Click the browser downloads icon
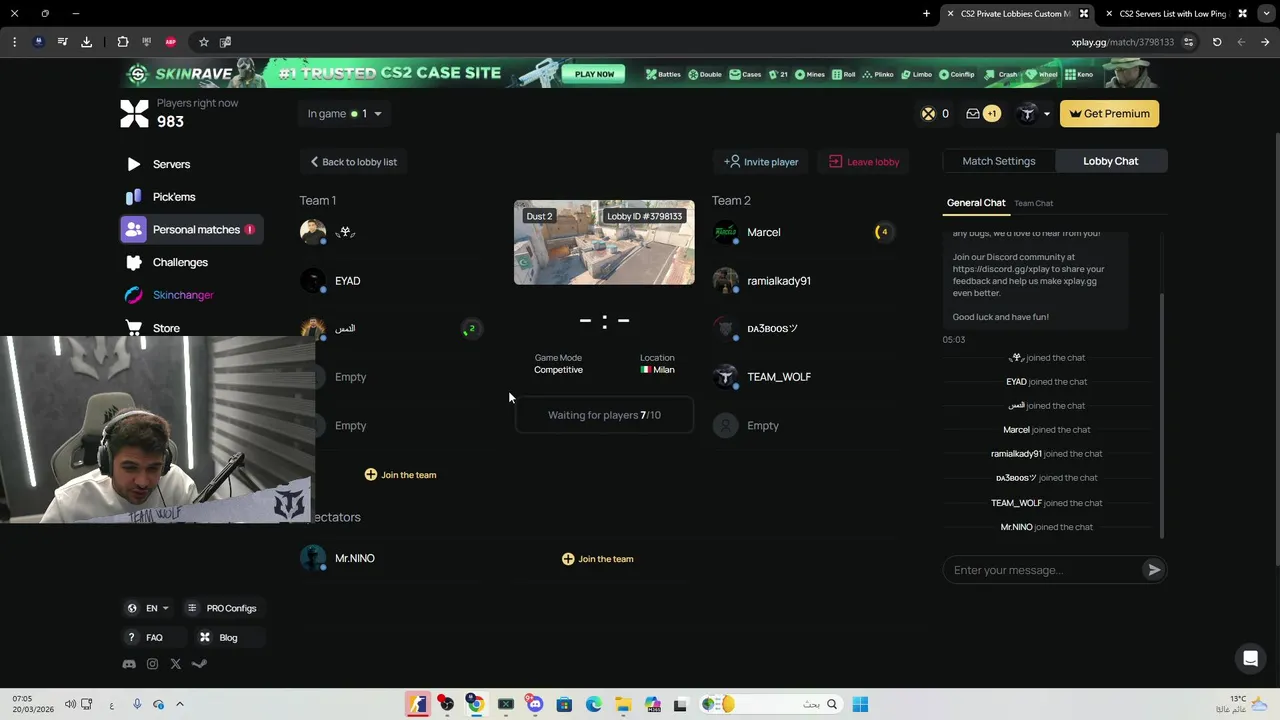The image size is (1280, 720). click(86, 42)
